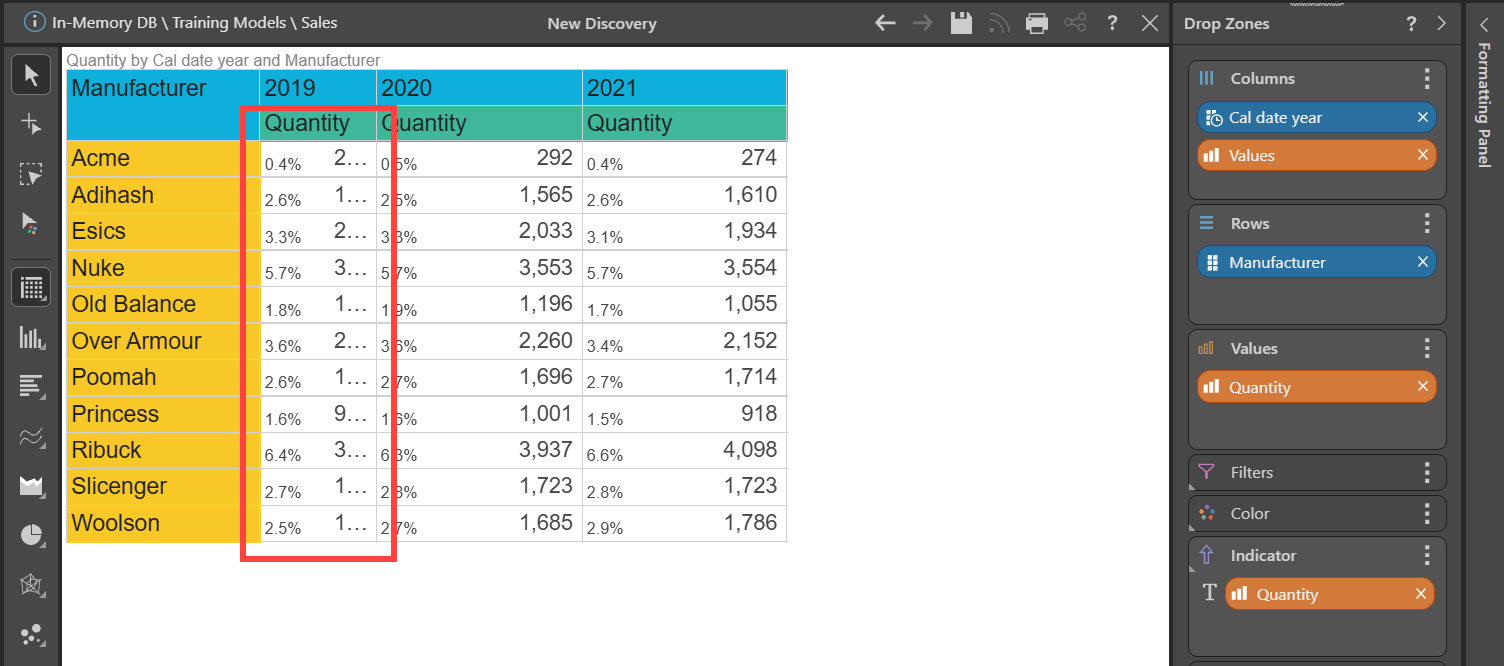This screenshot has width=1504, height=666.
Task: Select the column chart visualization icon
Action: (x=31, y=338)
